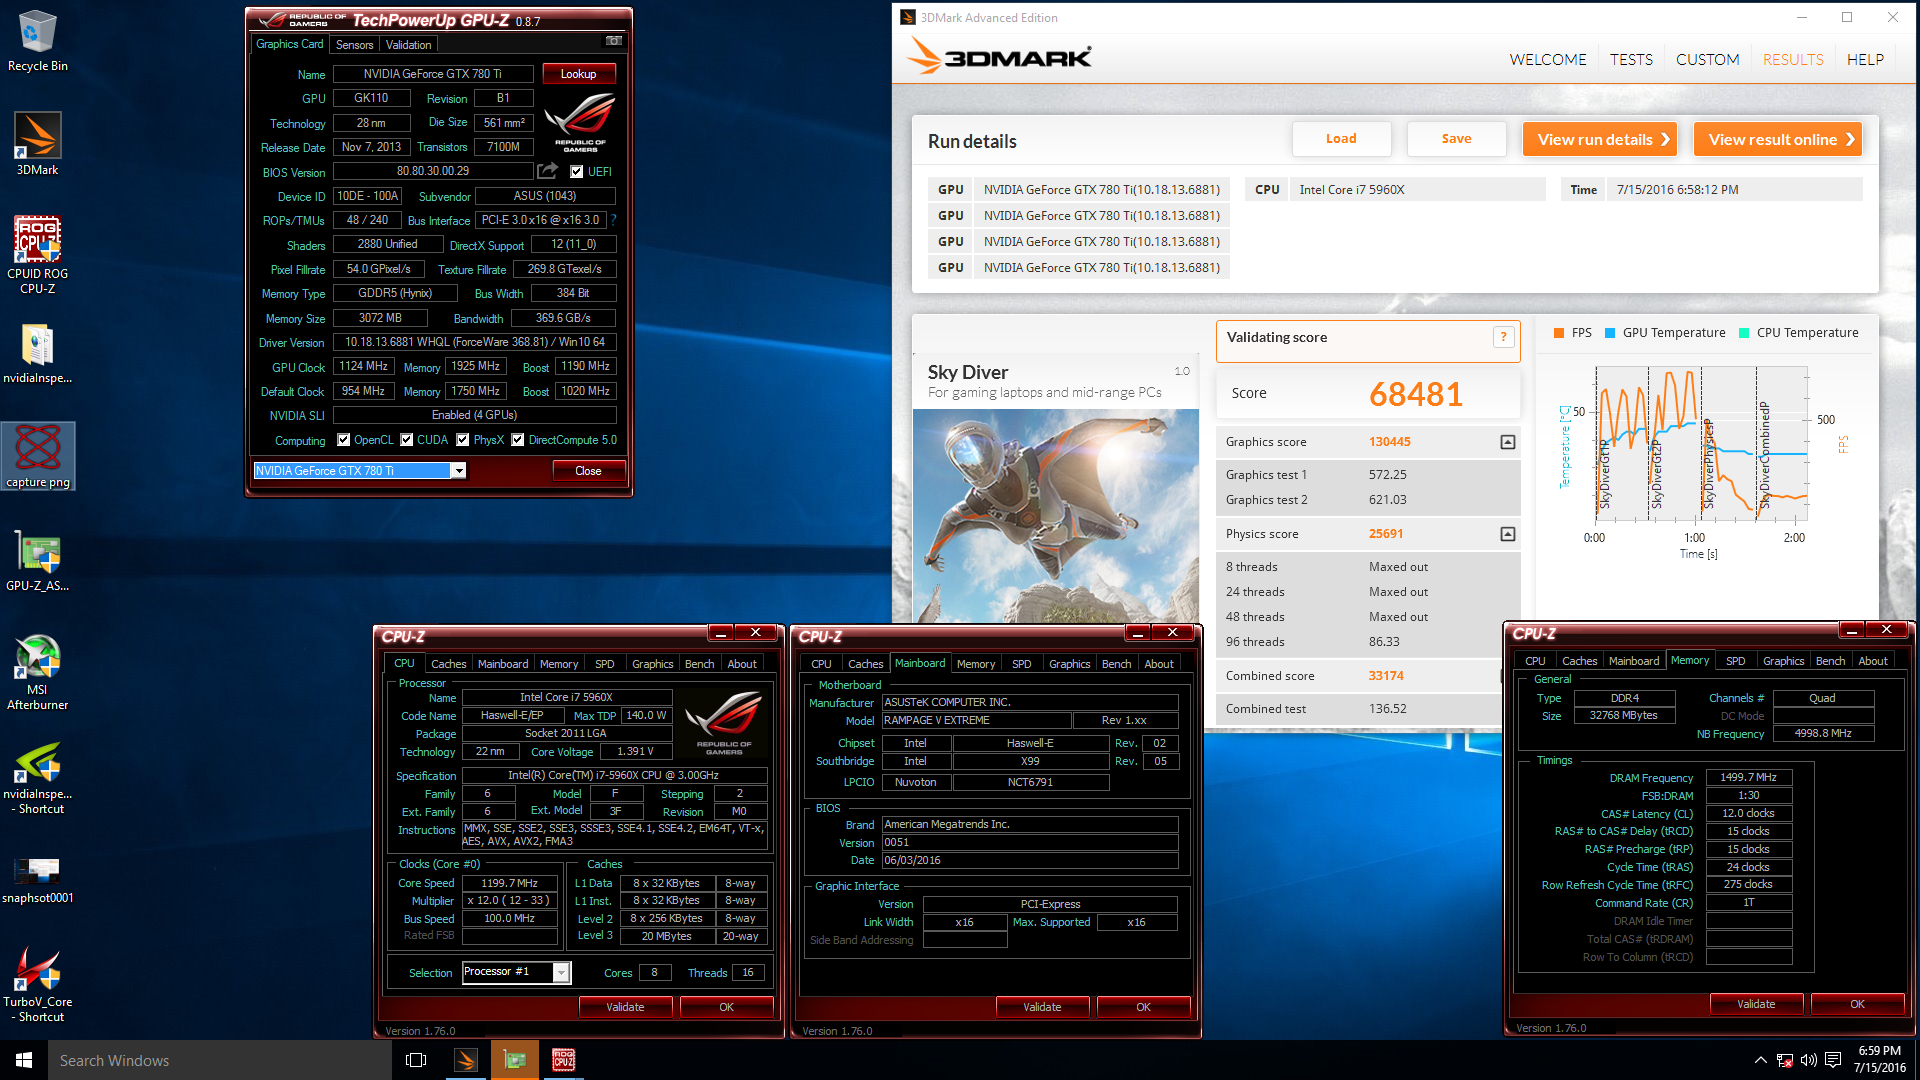Click the taskbar network icon
1920x1080 pixels.
click(x=1785, y=1060)
